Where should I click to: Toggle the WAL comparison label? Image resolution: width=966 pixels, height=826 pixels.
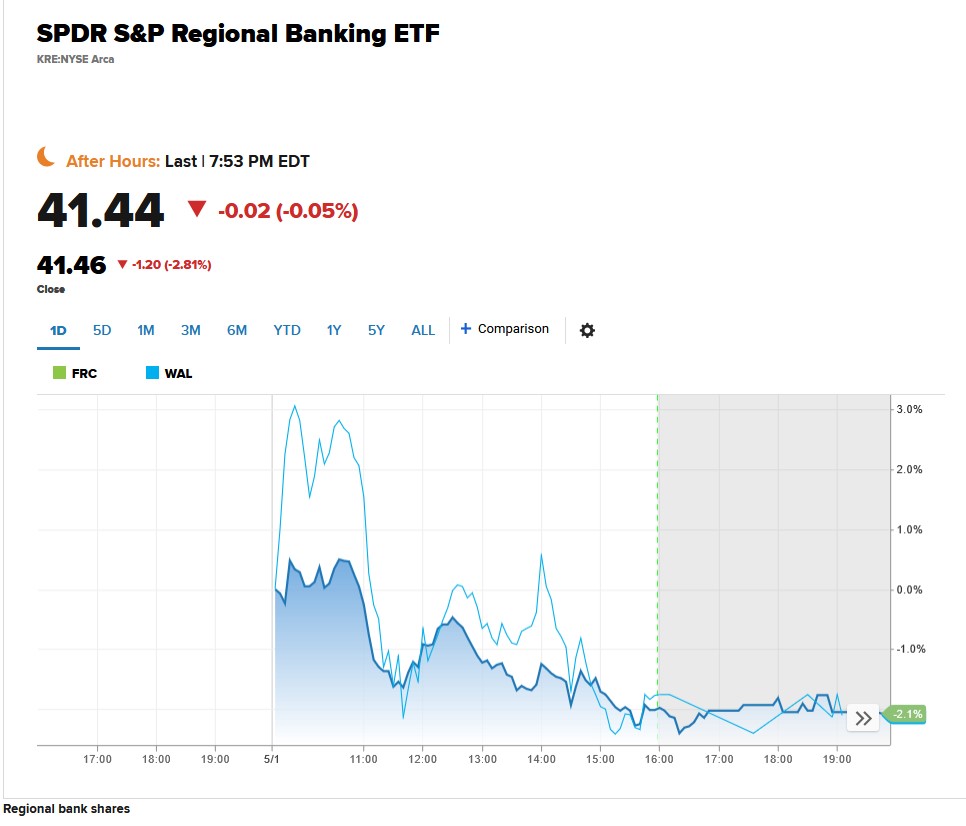[x=178, y=374]
